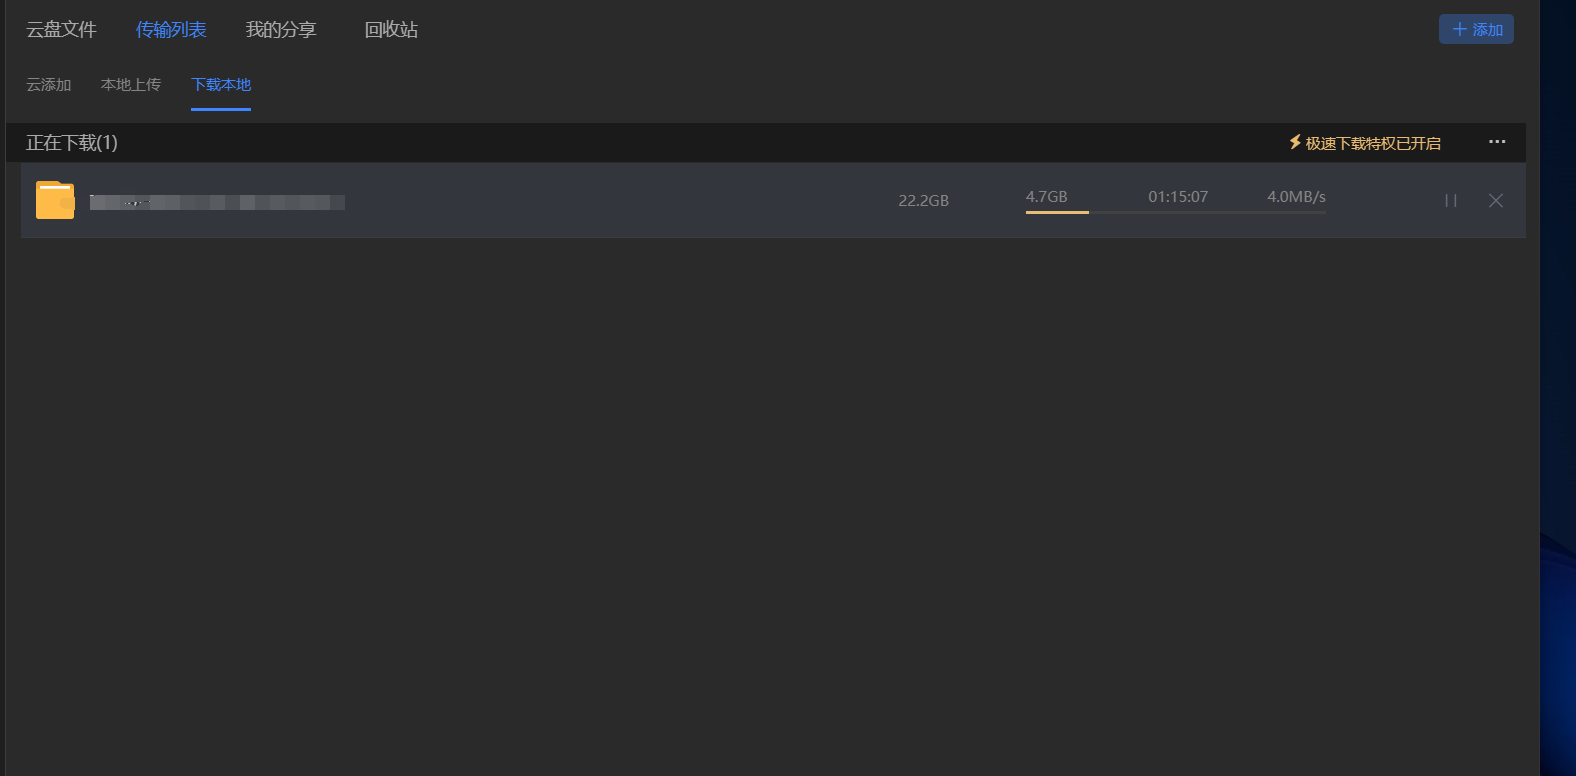The height and width of the screenshot is (776, 1576).
Task: Open the three-dot more options menu
Action: [1496, 142]
